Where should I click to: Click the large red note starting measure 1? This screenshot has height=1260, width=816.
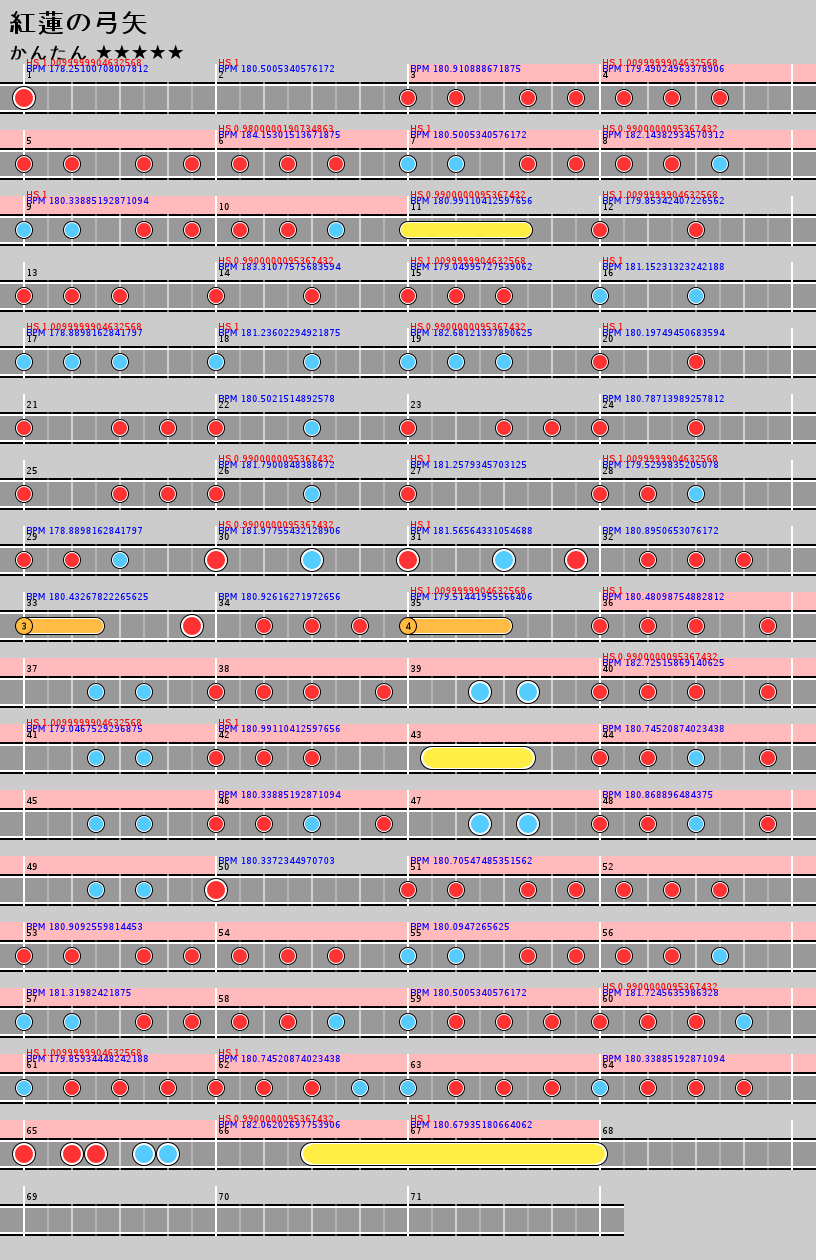pos(24,98)
